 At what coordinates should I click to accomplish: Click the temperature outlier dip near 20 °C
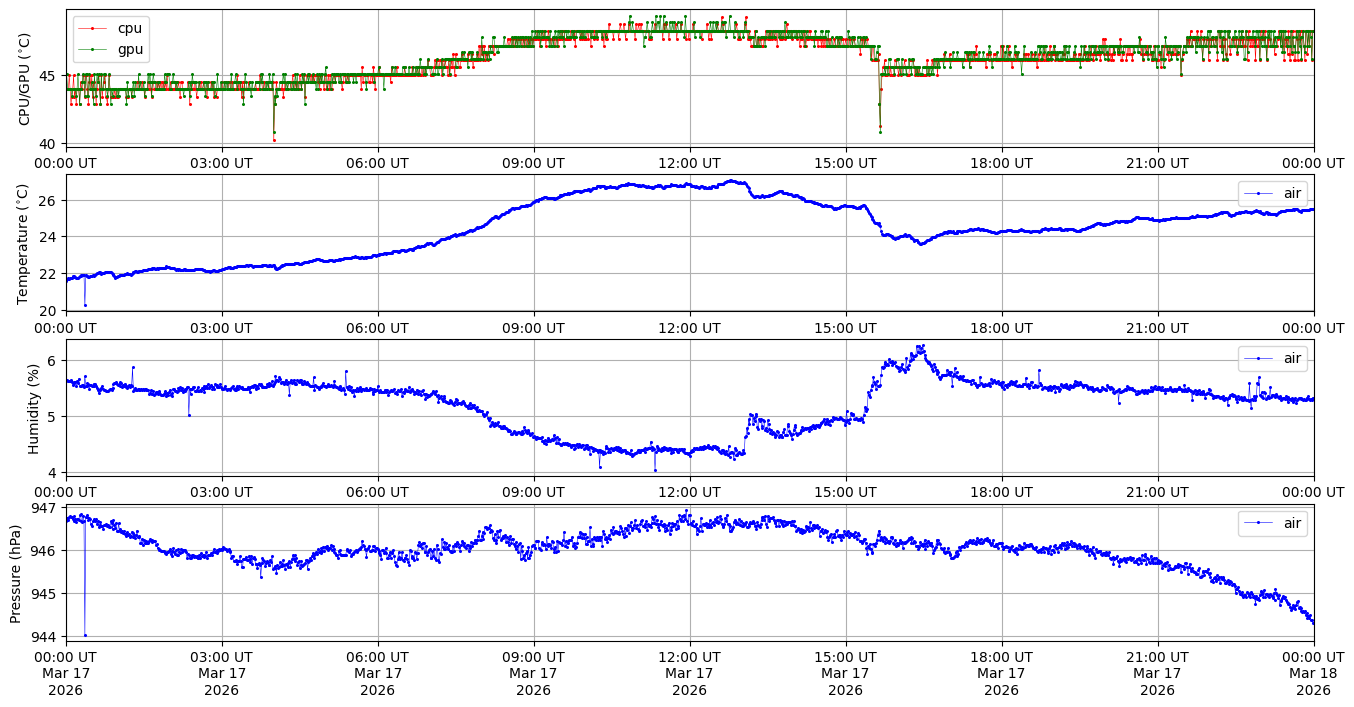click(85, 305)
